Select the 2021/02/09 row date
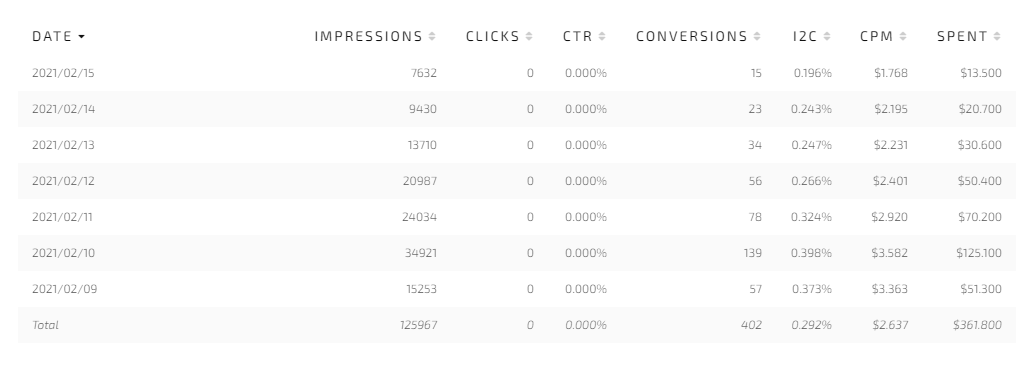1036x365 pixels. [x=65, y=289]
